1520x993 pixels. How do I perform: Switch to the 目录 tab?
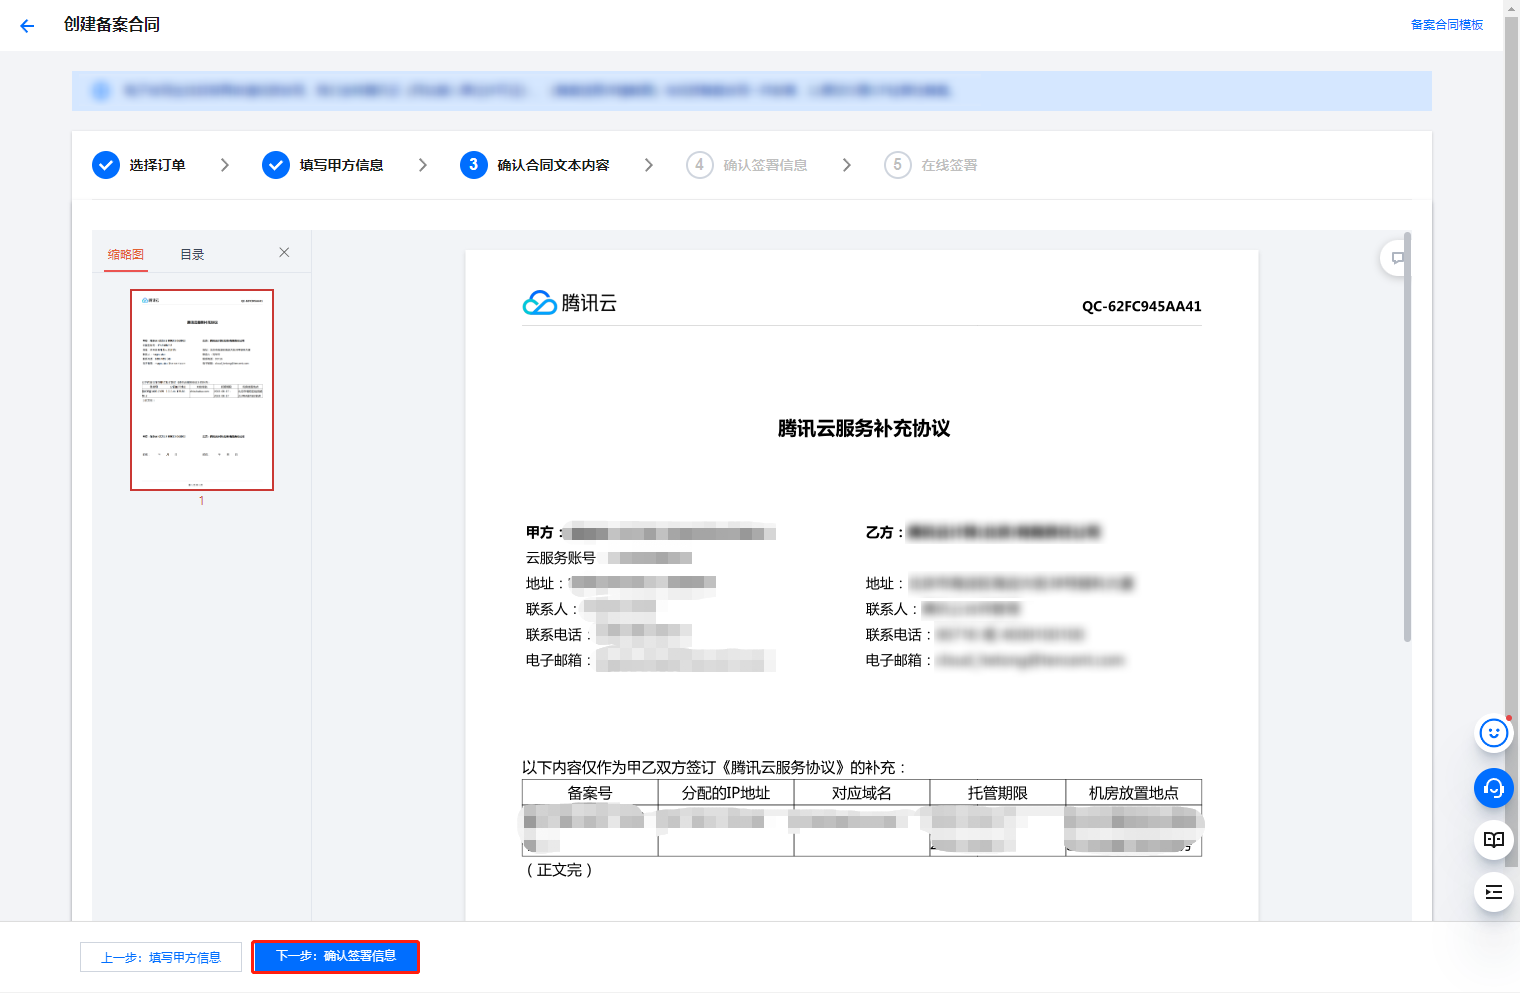(x=192, y=254)
